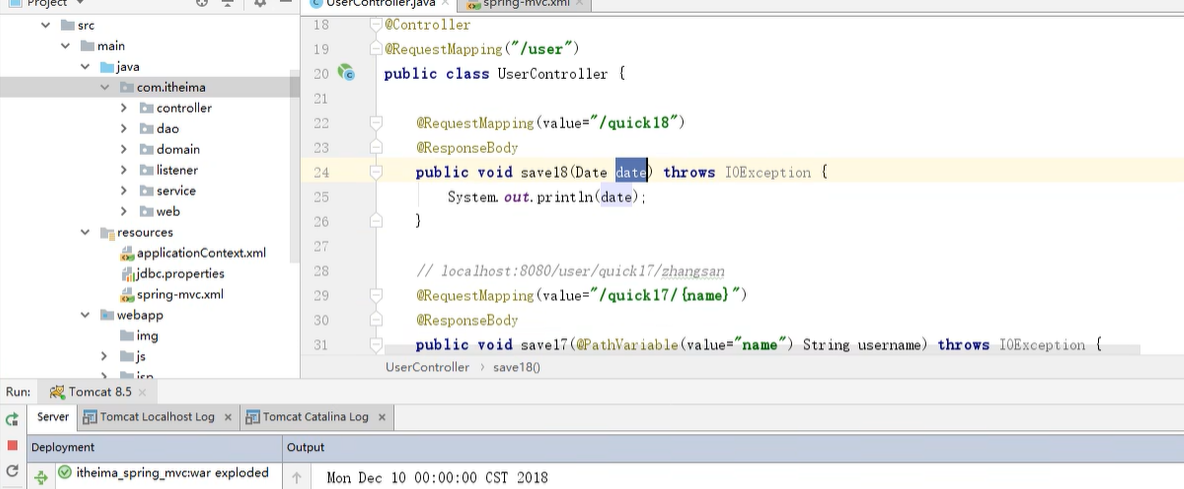Toggle fold marker on line 29
The height and width of the screenshot is (489, 1184).
tap(375, 294)
